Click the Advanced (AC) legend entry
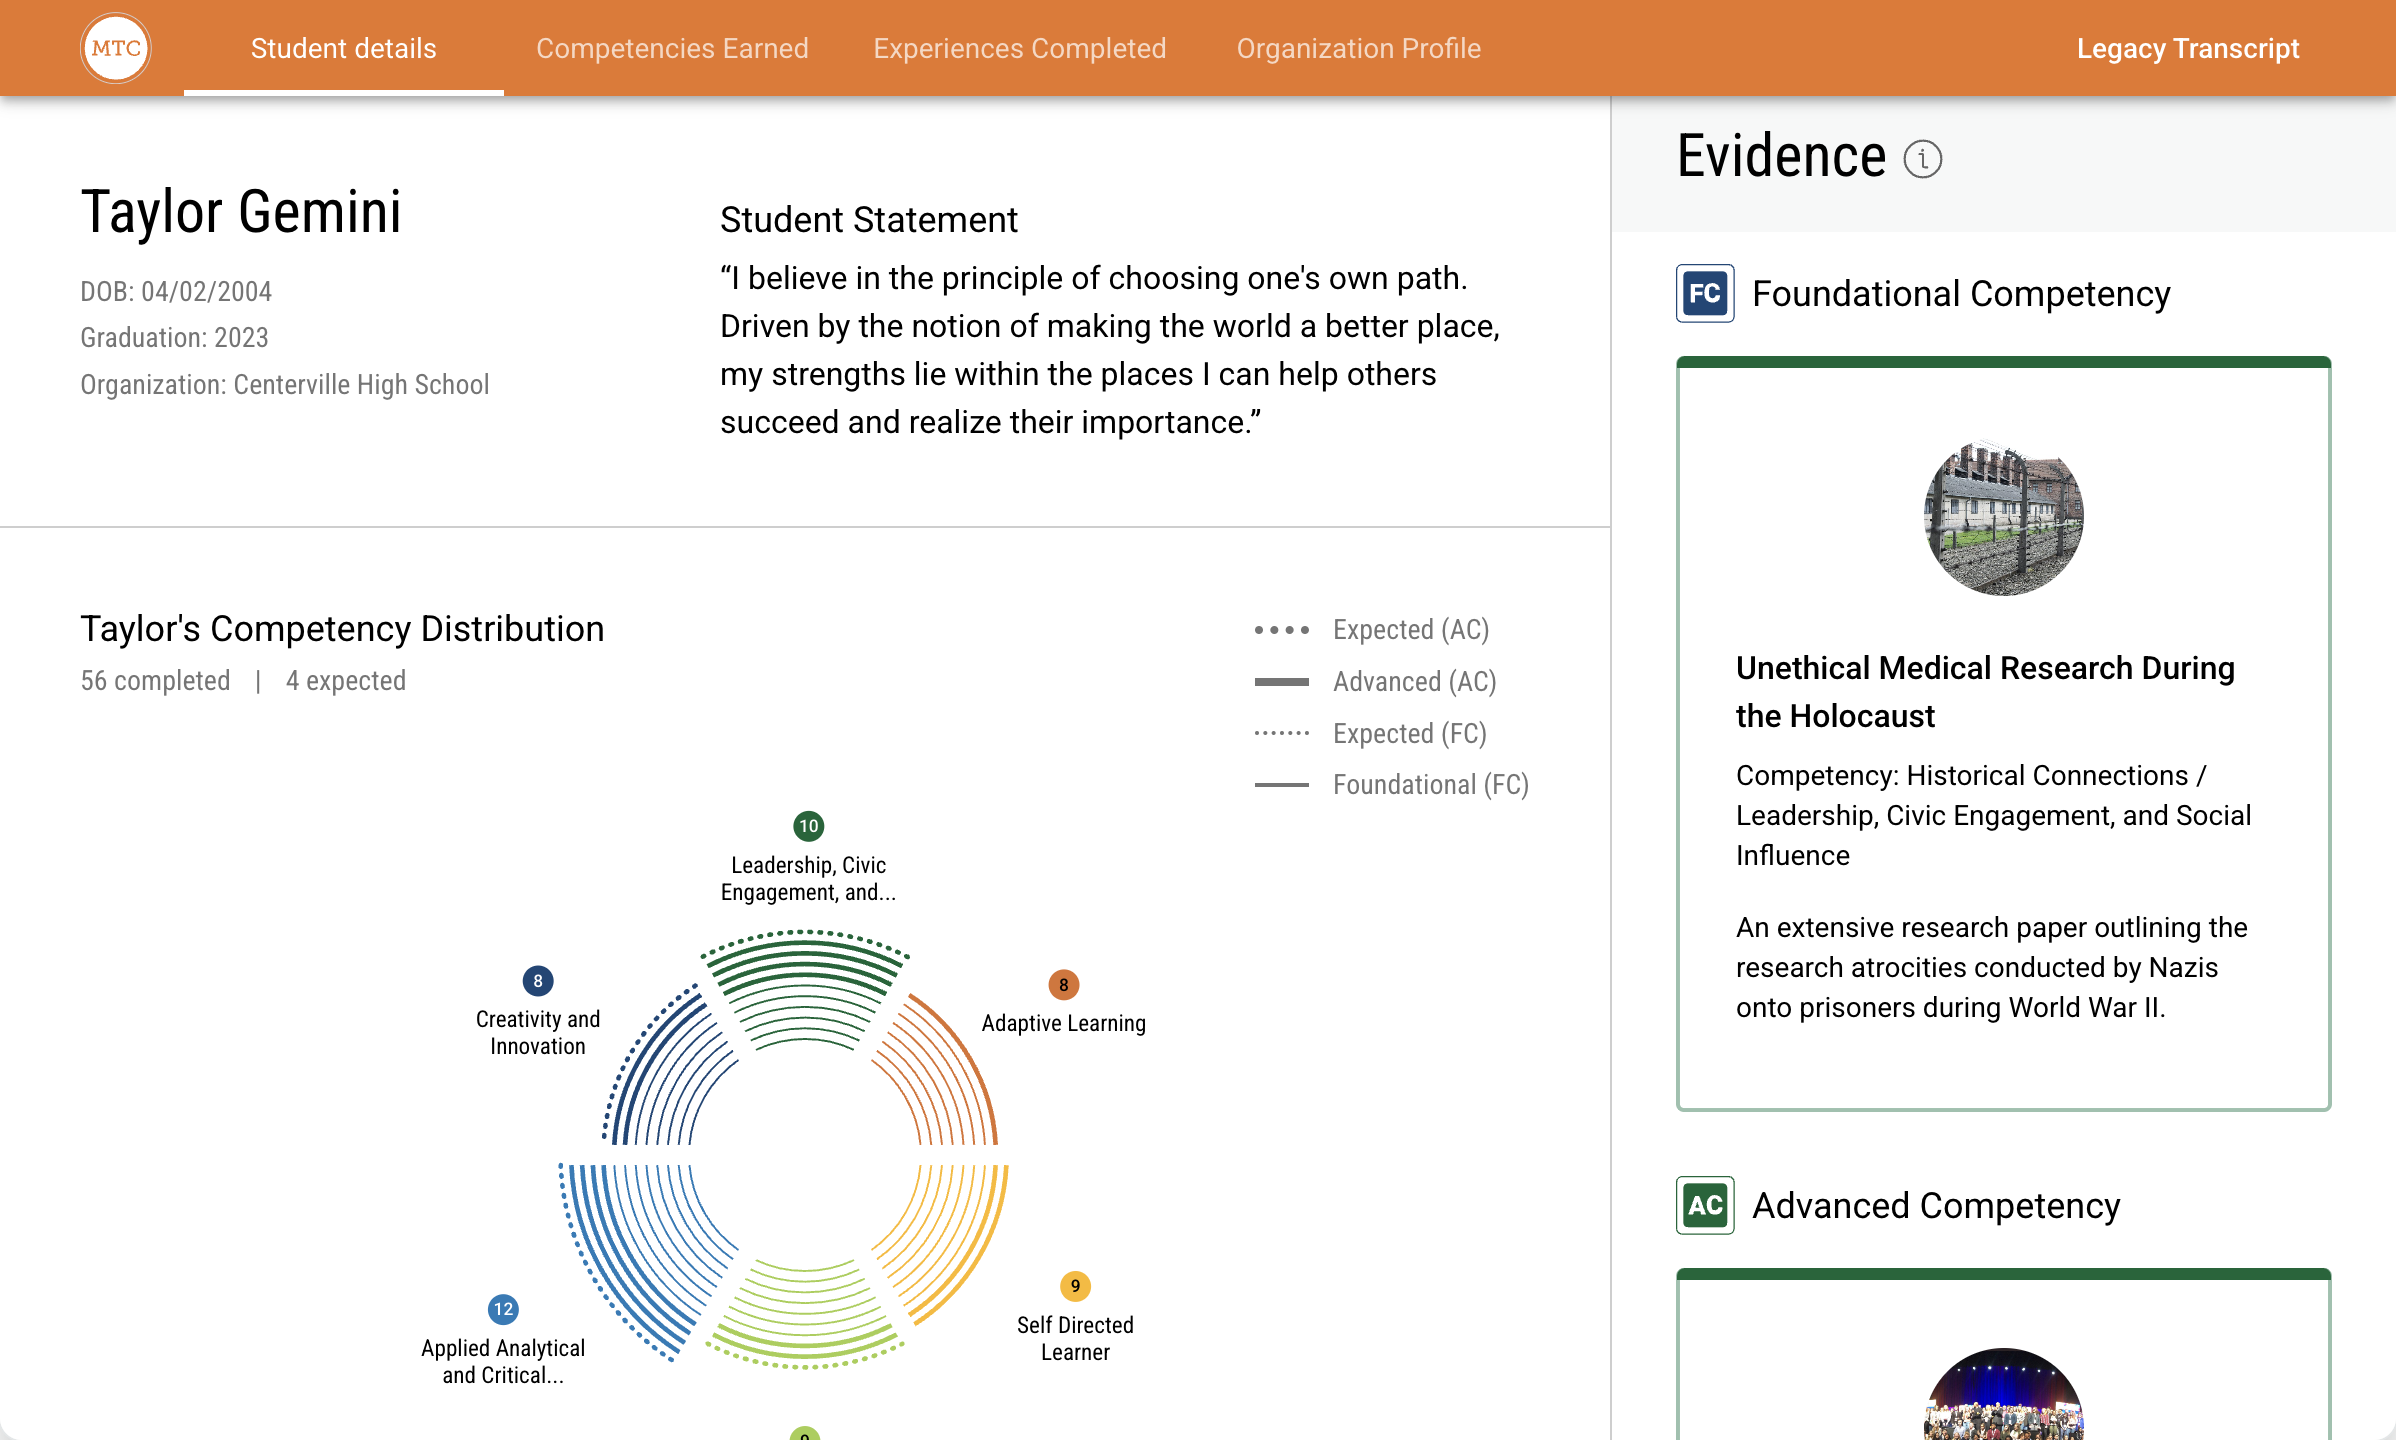Viewport: 2396px width, 1440px height. tap(1376, 682)
